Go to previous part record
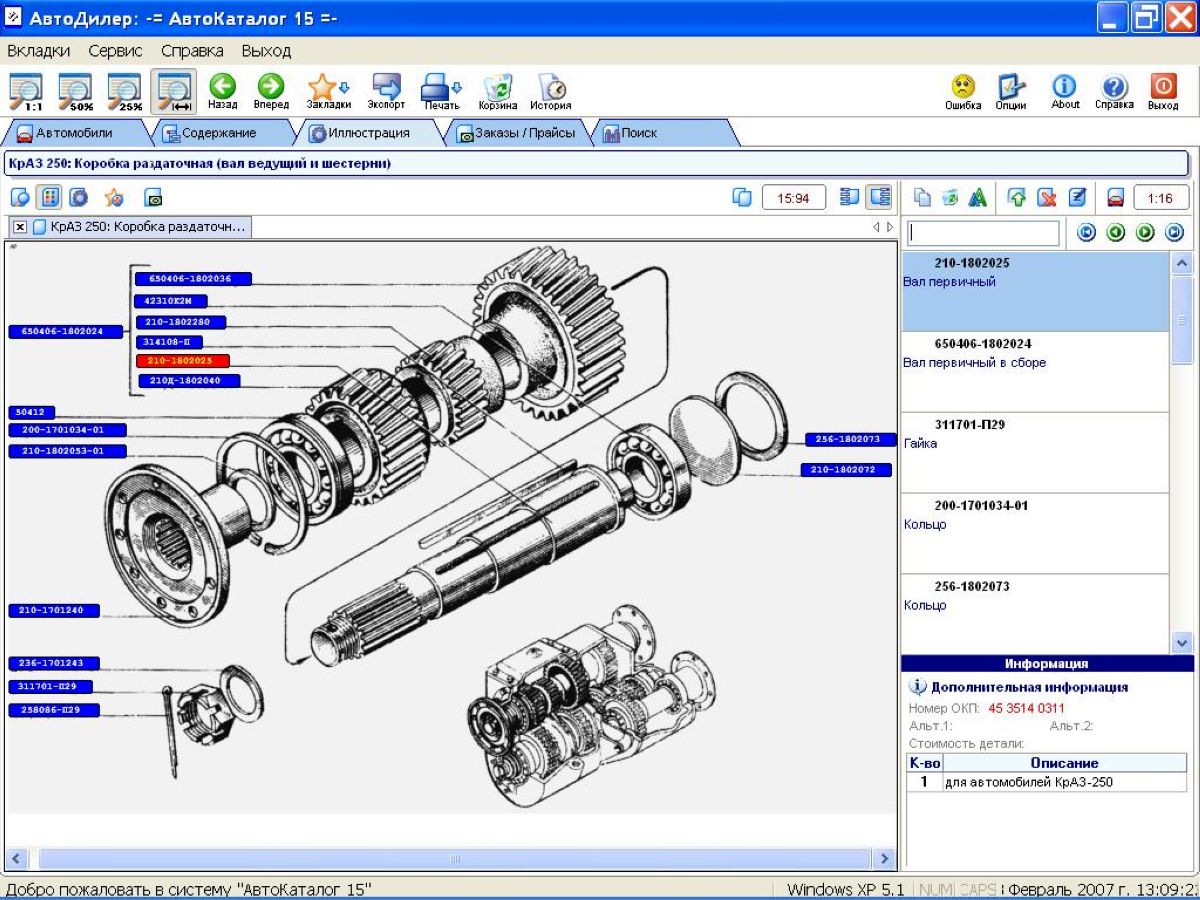 coord(1116,233)
